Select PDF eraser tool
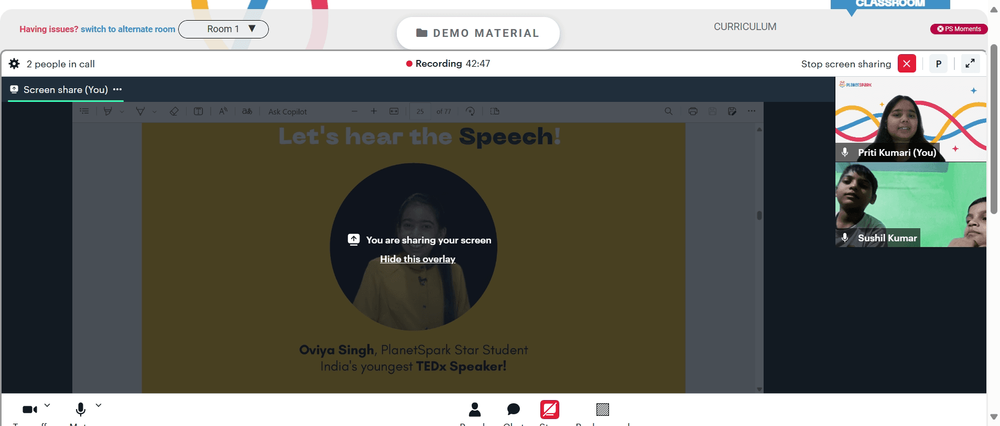This screenshot has width=1000, height=426. [x=173, y=111]
